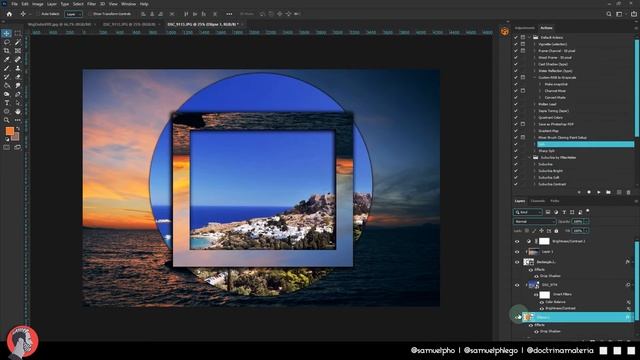Expand the Sepia Toning action
This screenshot has height=360, width=640.
click(534, 111)
